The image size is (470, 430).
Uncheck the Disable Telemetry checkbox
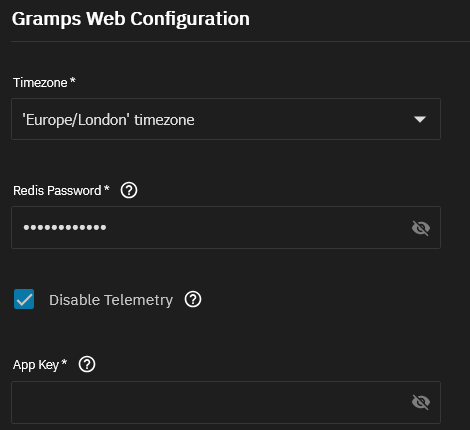24,299
